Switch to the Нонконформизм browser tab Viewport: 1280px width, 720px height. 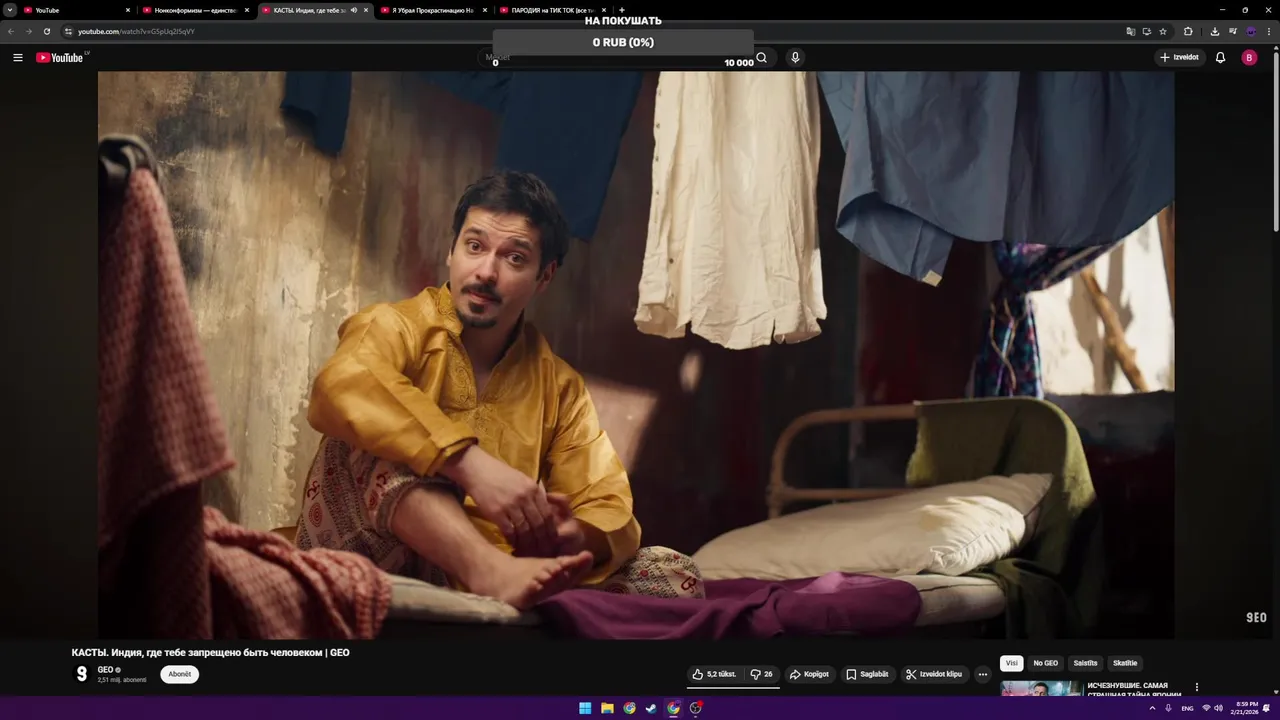195,10
